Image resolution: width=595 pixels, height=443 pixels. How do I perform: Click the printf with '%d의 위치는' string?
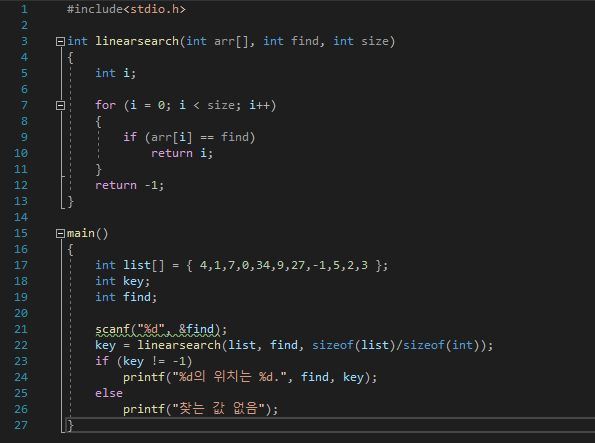tap(250, 377)
